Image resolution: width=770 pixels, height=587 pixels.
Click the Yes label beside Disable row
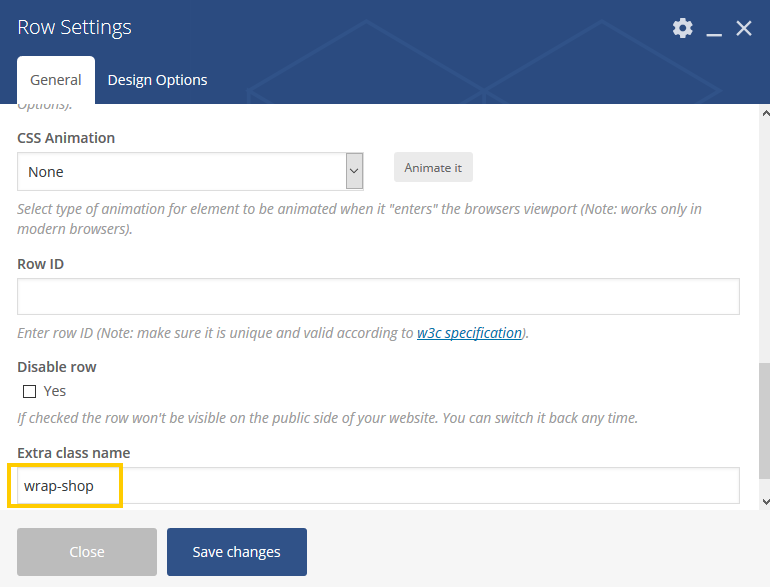(x=55, y=391)
